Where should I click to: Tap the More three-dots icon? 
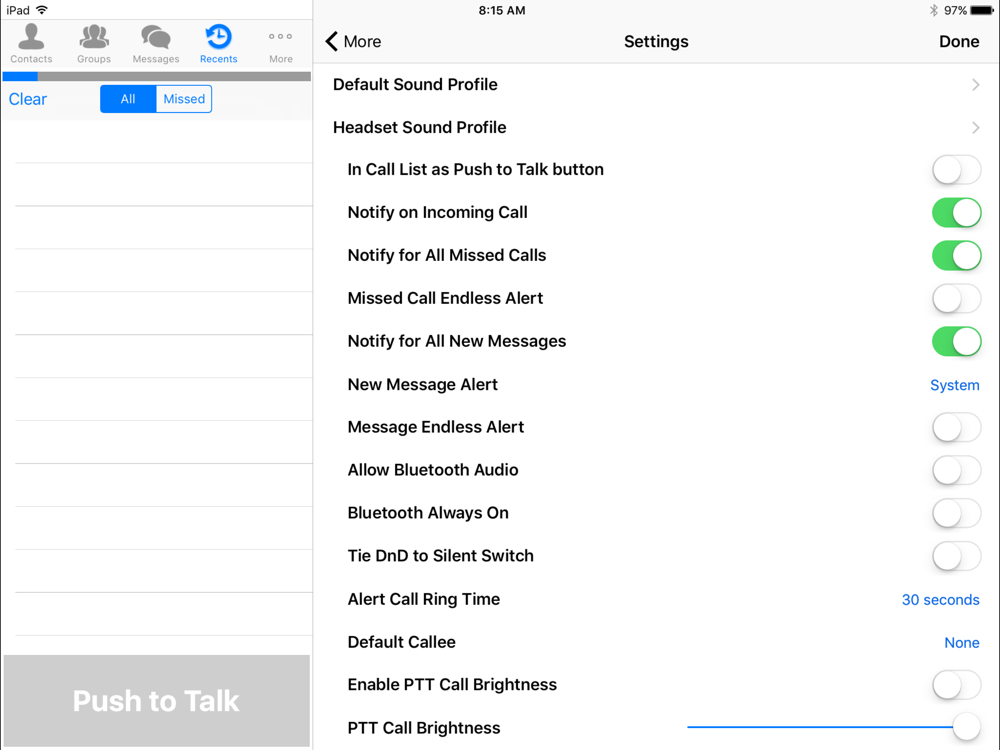(x=281, y=37)
